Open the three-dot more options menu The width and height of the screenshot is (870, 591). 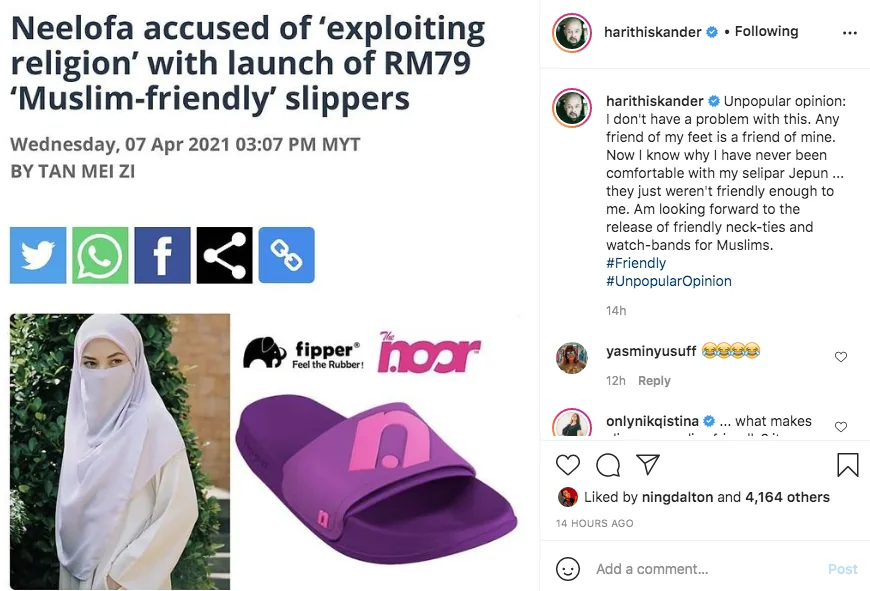850,32
